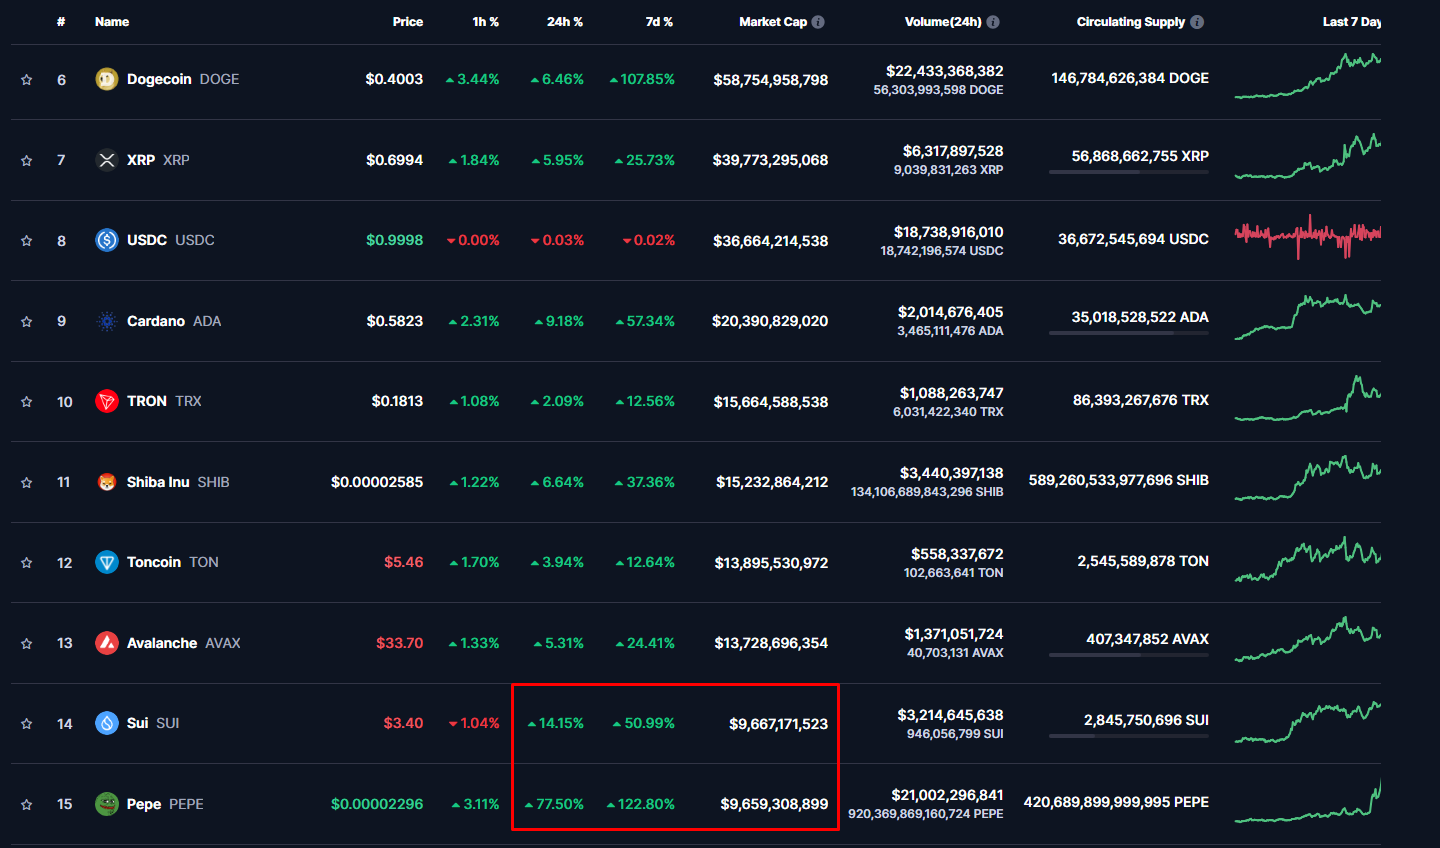
Task: Sort table by Price column header
Action: pos(408,22)
